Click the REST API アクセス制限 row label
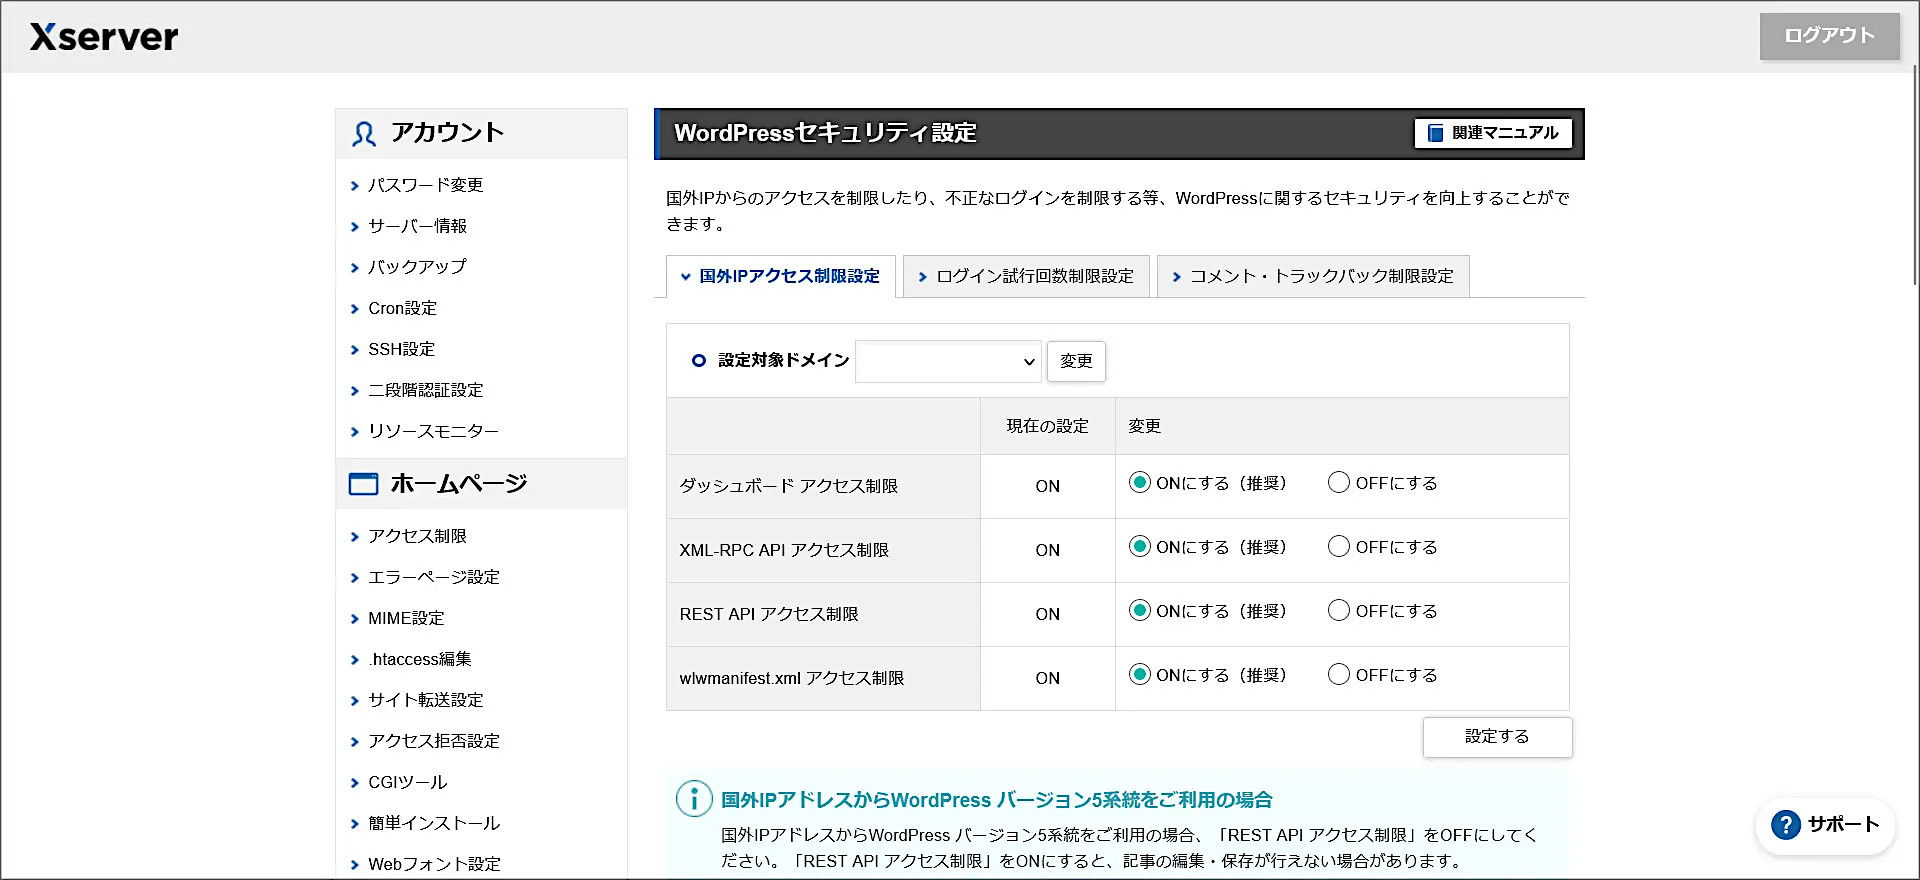Image resolution: width=1920 pixels, height=880 pixels. (769, 614)
